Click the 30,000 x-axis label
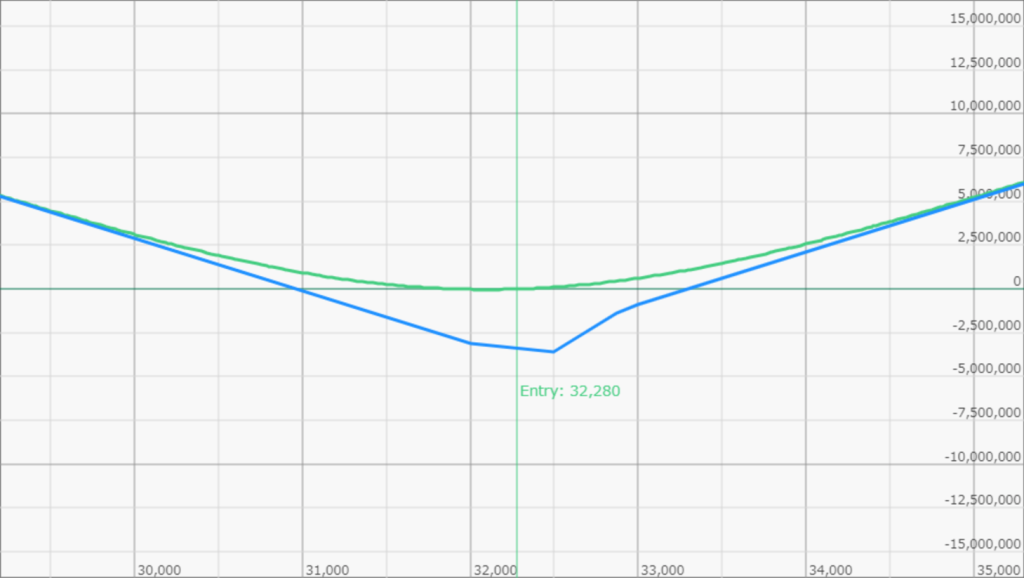The width and height of the screenshot is (1024, 578). (159, 570)
